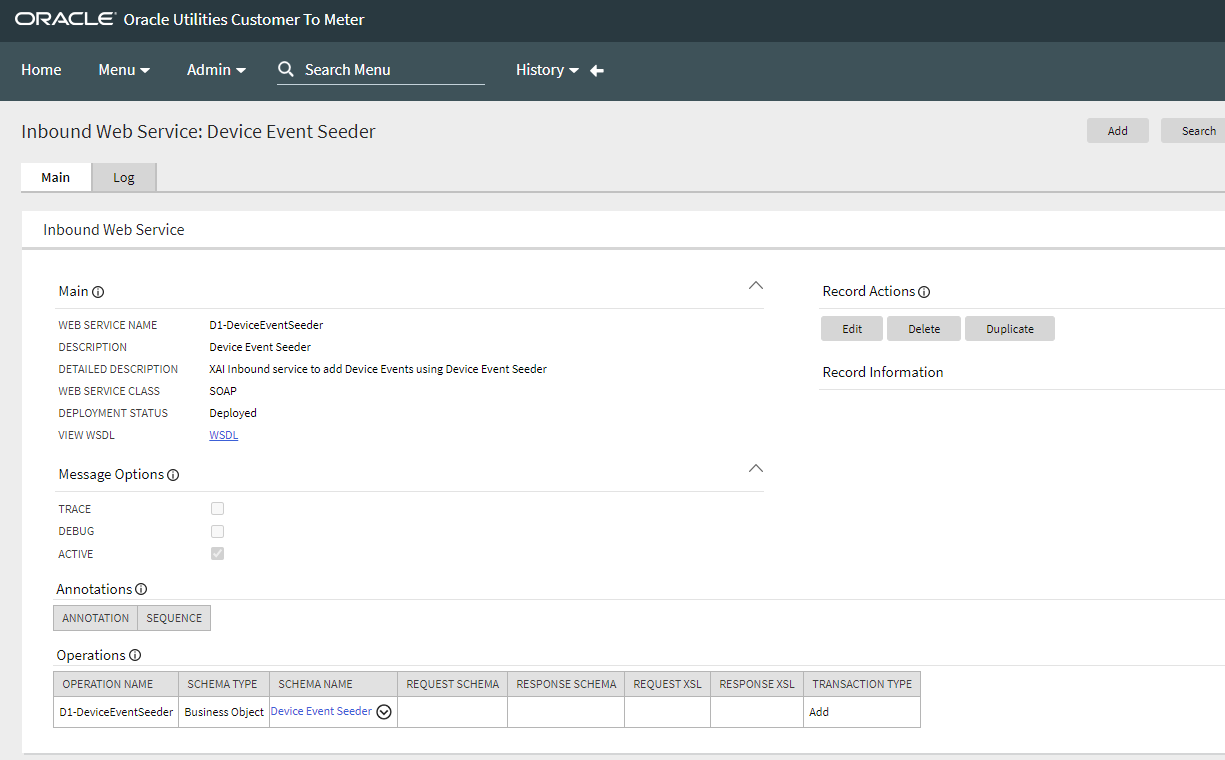1225x760 pixels.
Task: Click the RESPONSE SCHEMA column header
Action: (567, 684)
